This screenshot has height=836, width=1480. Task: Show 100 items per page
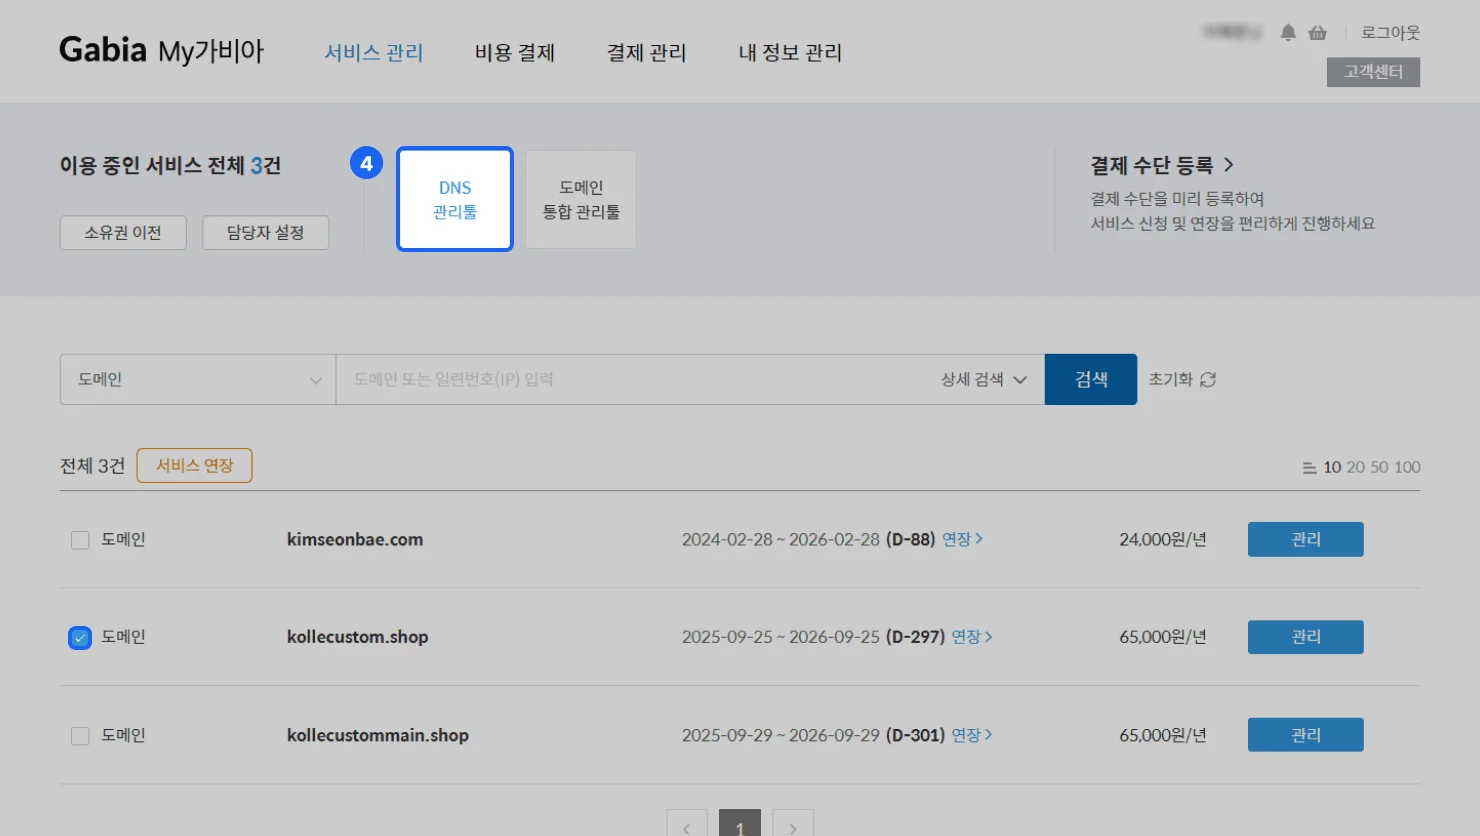[1407, 468]
